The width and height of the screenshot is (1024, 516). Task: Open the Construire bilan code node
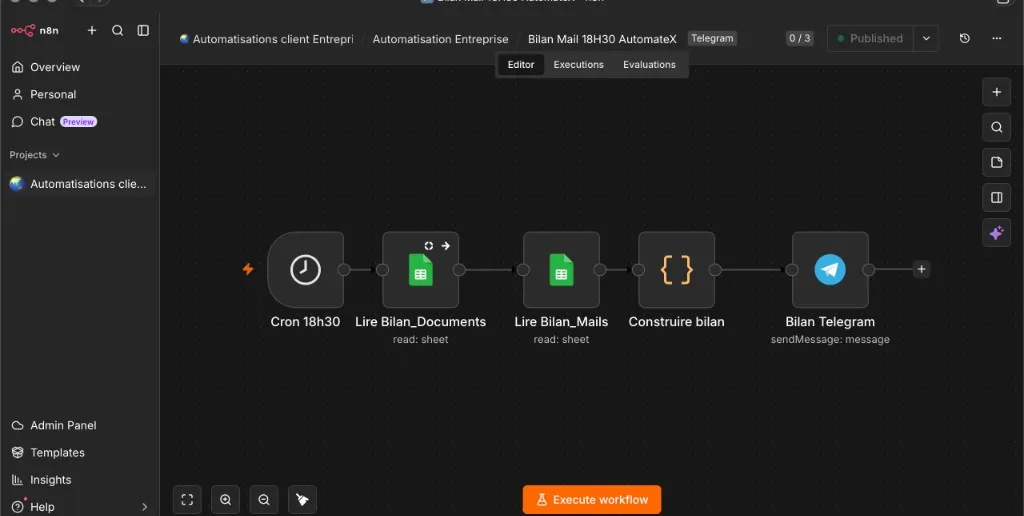point(677,270)
